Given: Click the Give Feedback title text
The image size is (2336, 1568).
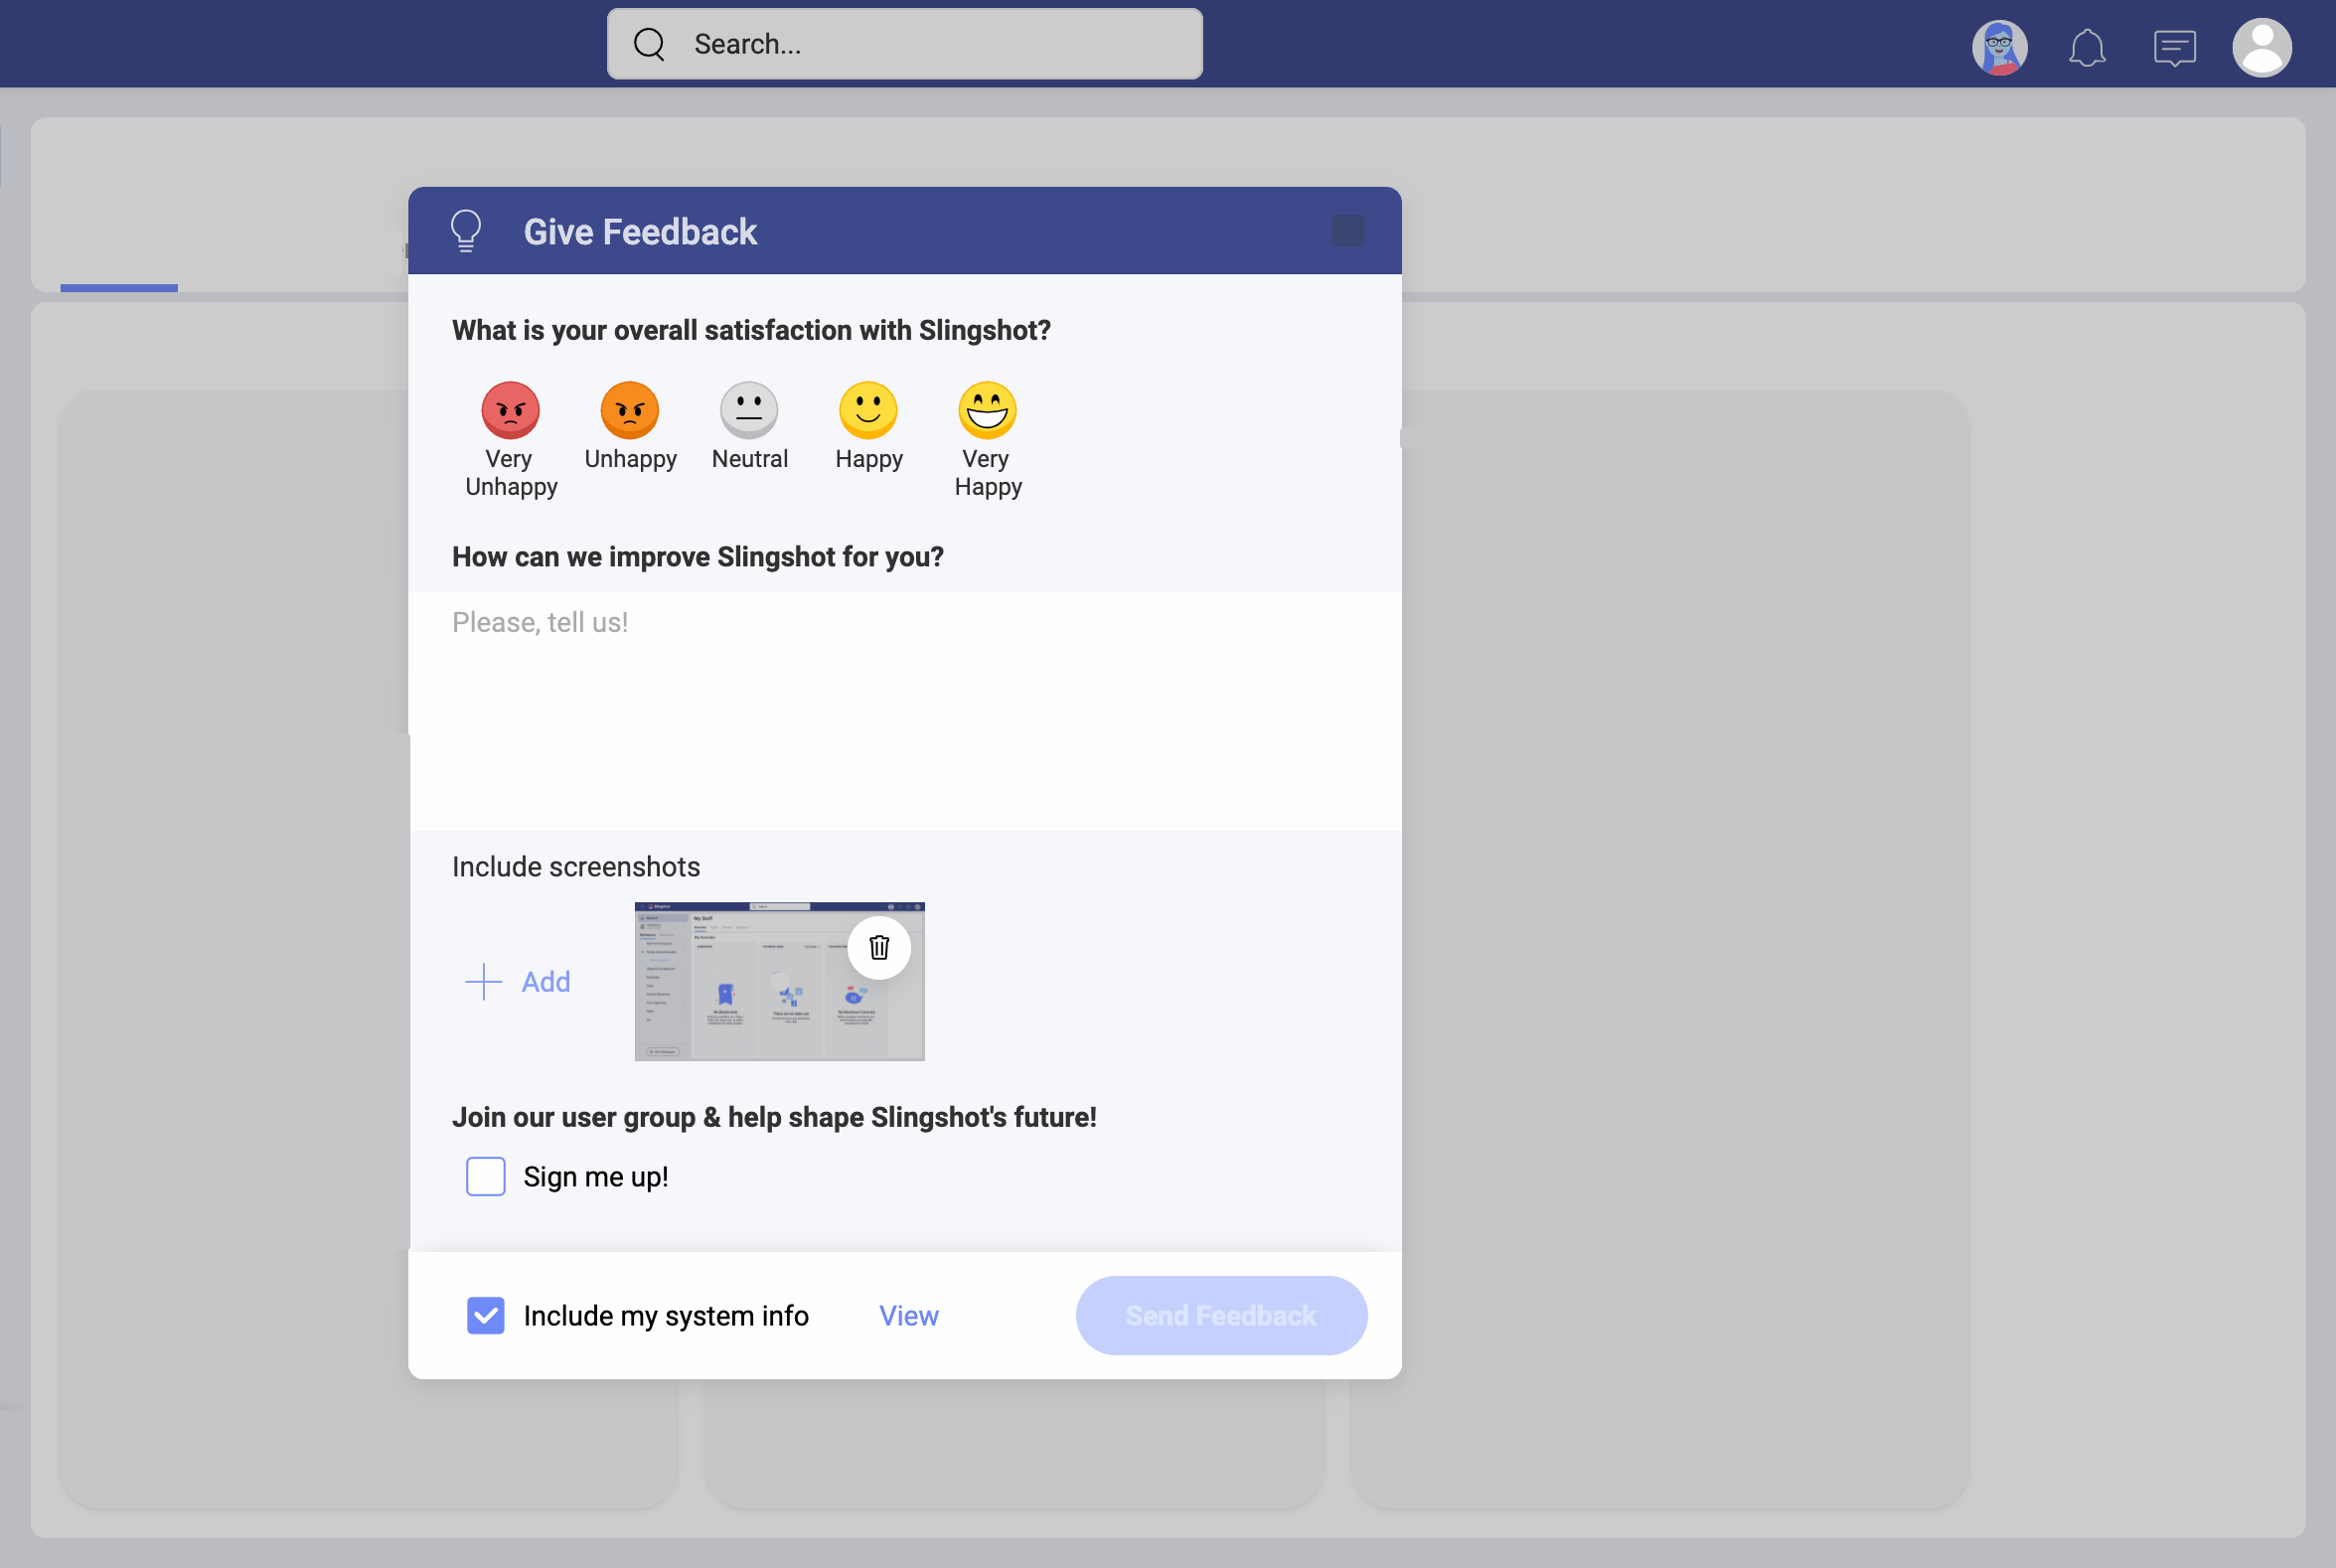Looking at the screenshot, I should pyautogui.click(x=640, y=232).
